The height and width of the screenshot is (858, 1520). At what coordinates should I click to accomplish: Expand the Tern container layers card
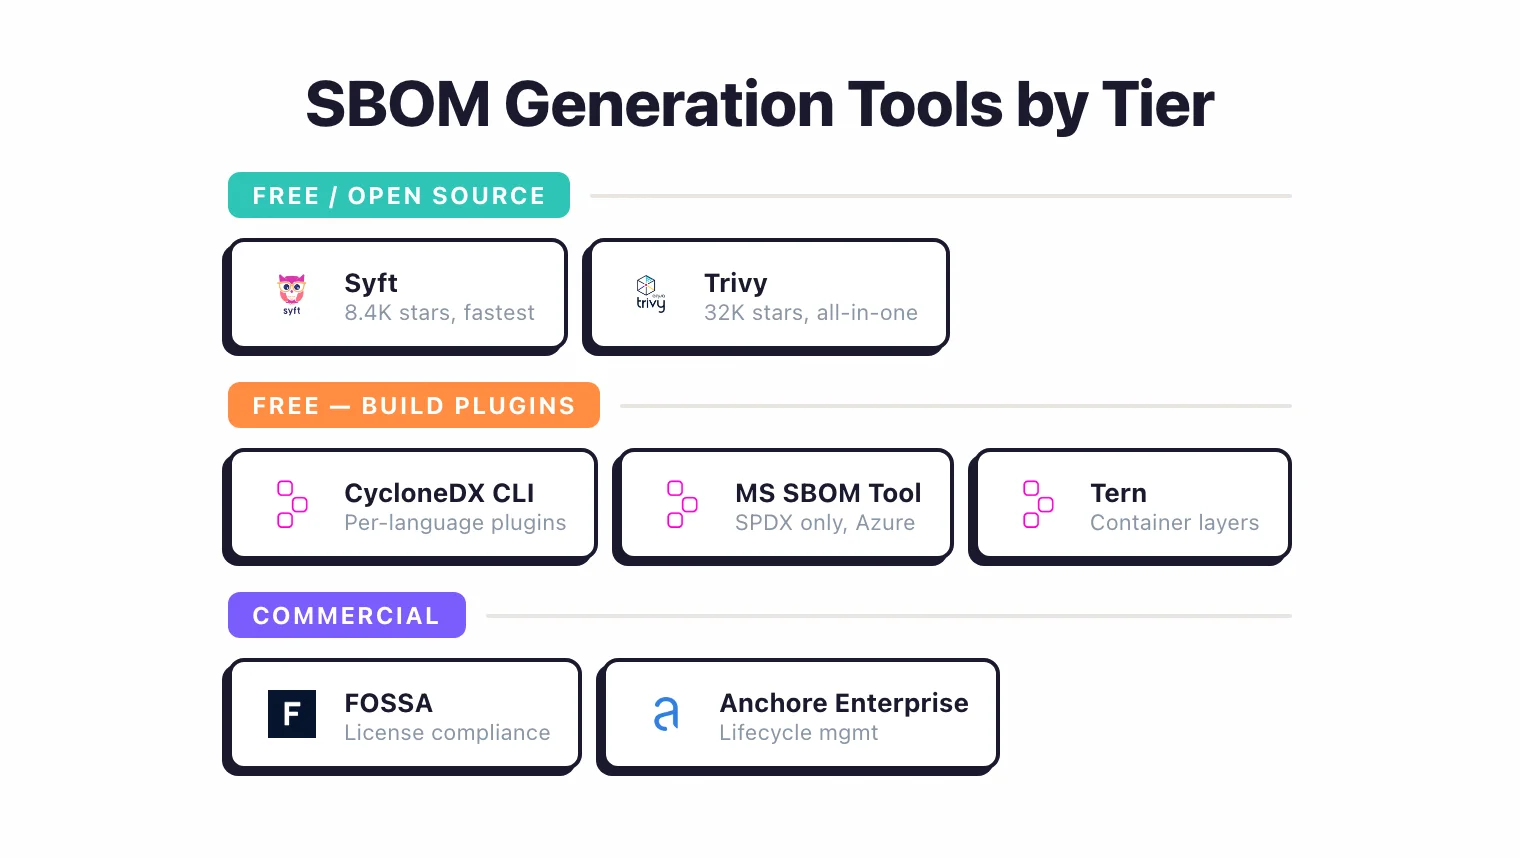point(1130,505)
